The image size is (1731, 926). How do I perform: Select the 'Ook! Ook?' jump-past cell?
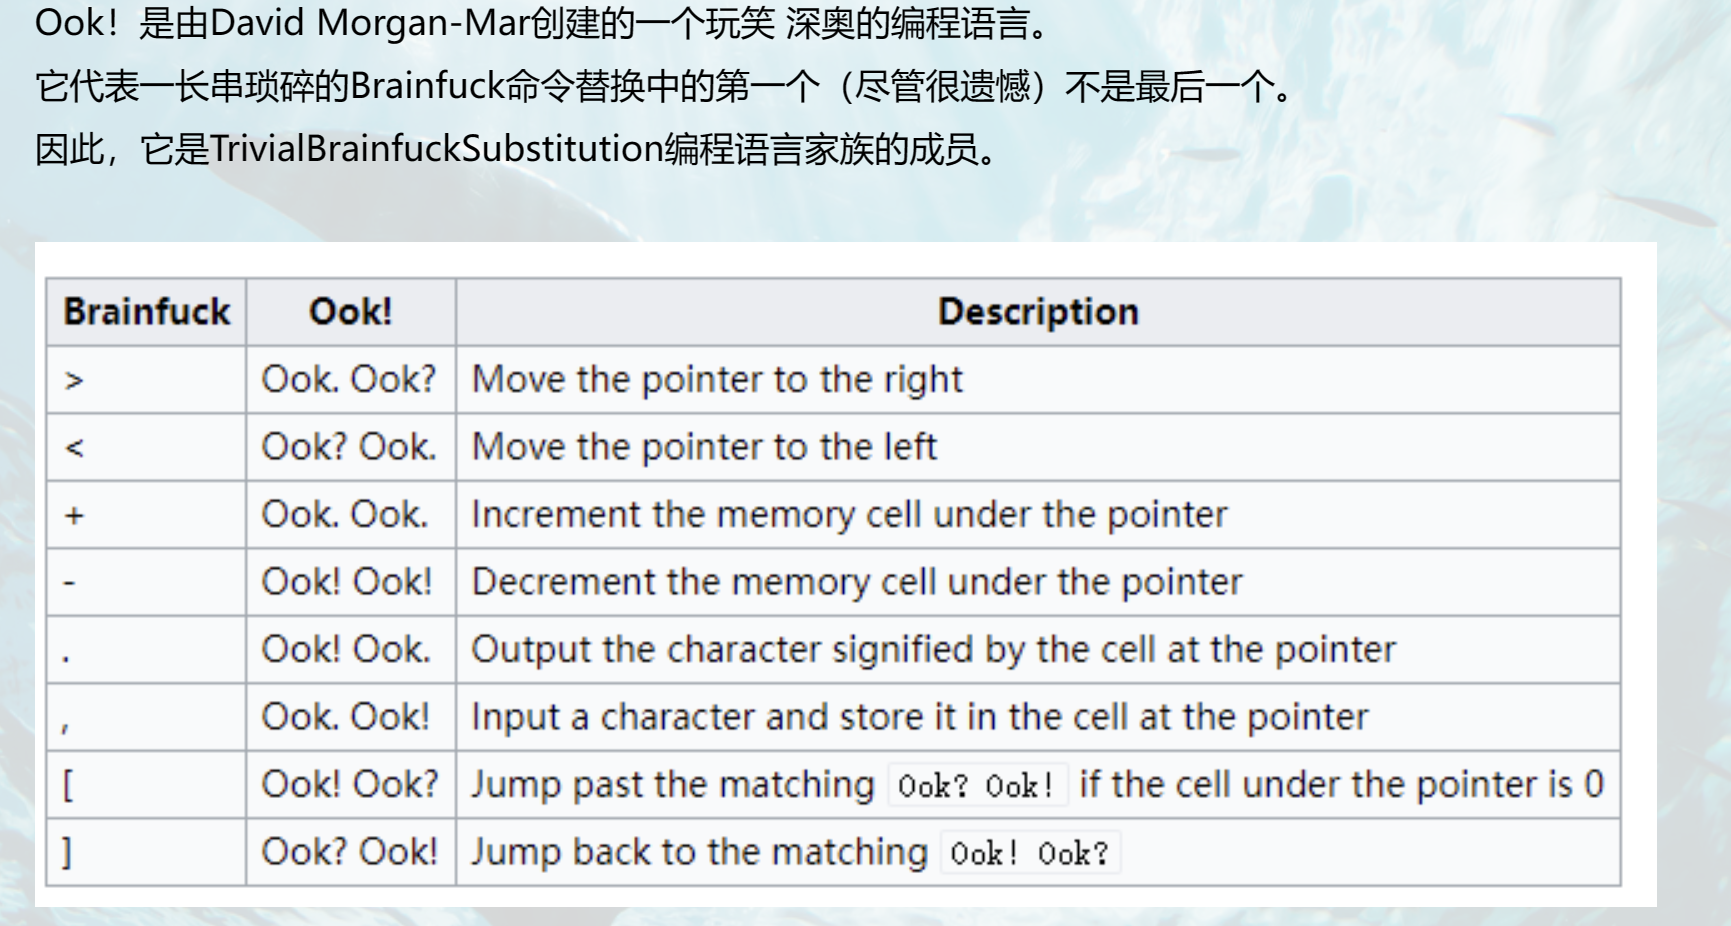click(351, 785)
